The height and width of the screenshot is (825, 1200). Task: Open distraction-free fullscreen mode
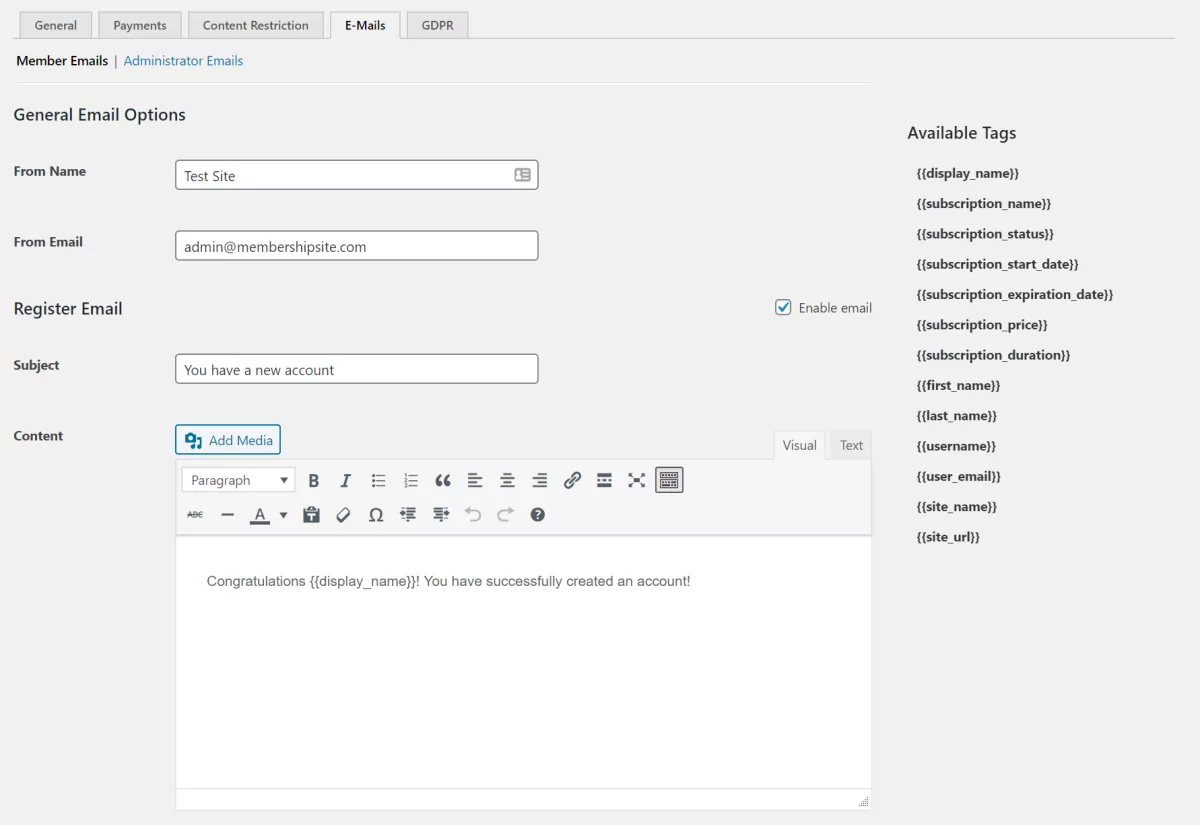[x=637, y=481]
